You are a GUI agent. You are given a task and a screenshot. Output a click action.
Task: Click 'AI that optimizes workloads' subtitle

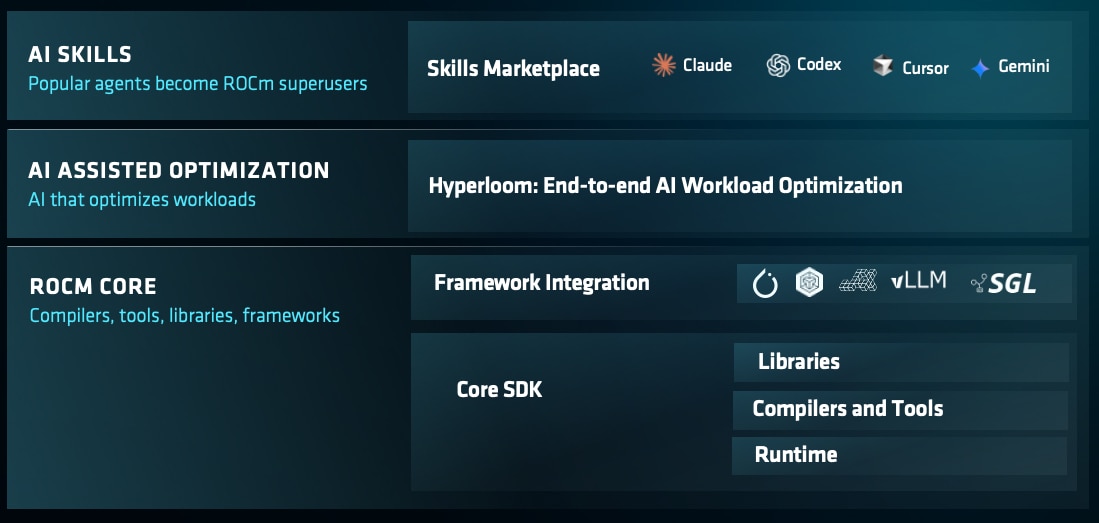click(142, 200)
